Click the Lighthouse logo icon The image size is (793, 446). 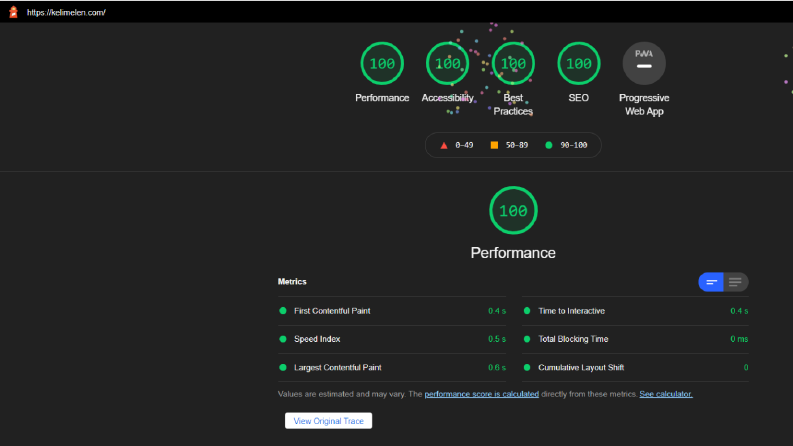(13, 12)
